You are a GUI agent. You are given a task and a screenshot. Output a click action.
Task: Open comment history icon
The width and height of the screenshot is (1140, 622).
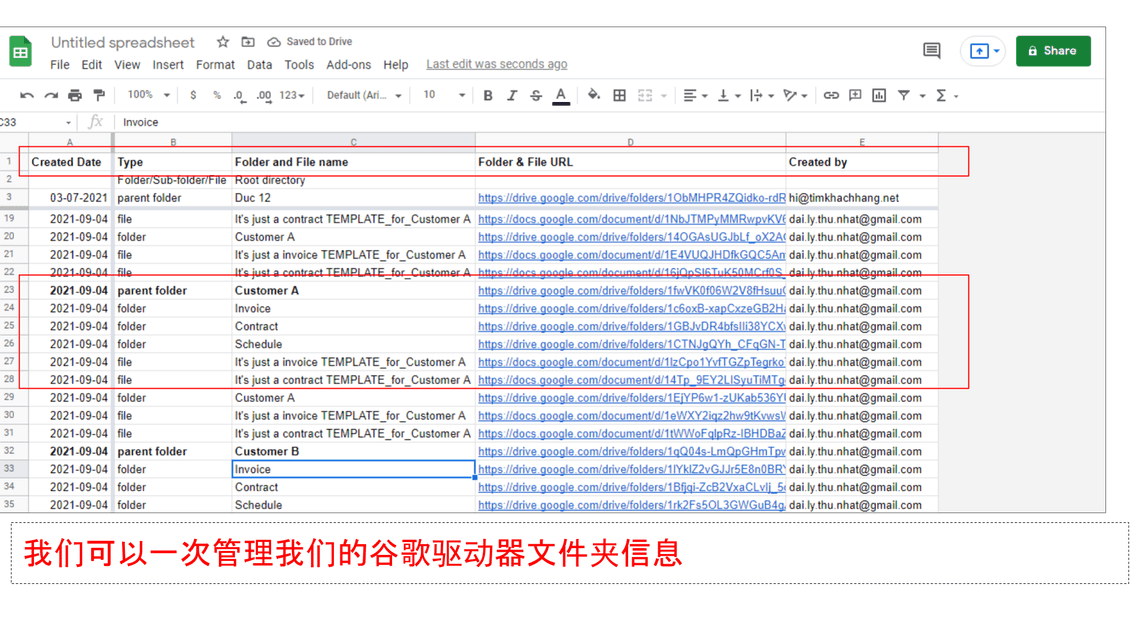tap(931, 51)
